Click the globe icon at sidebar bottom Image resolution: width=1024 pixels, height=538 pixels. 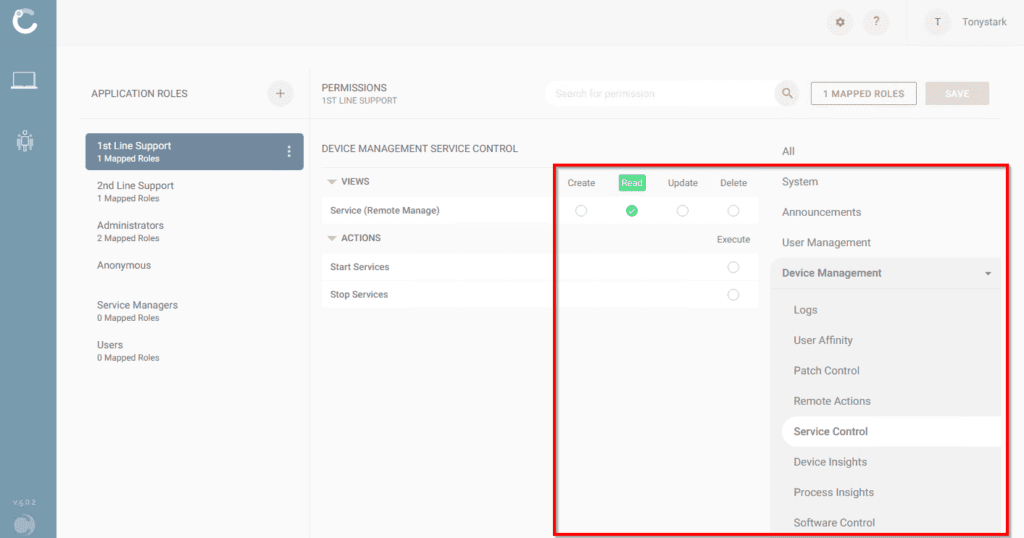tap(25, 524)
